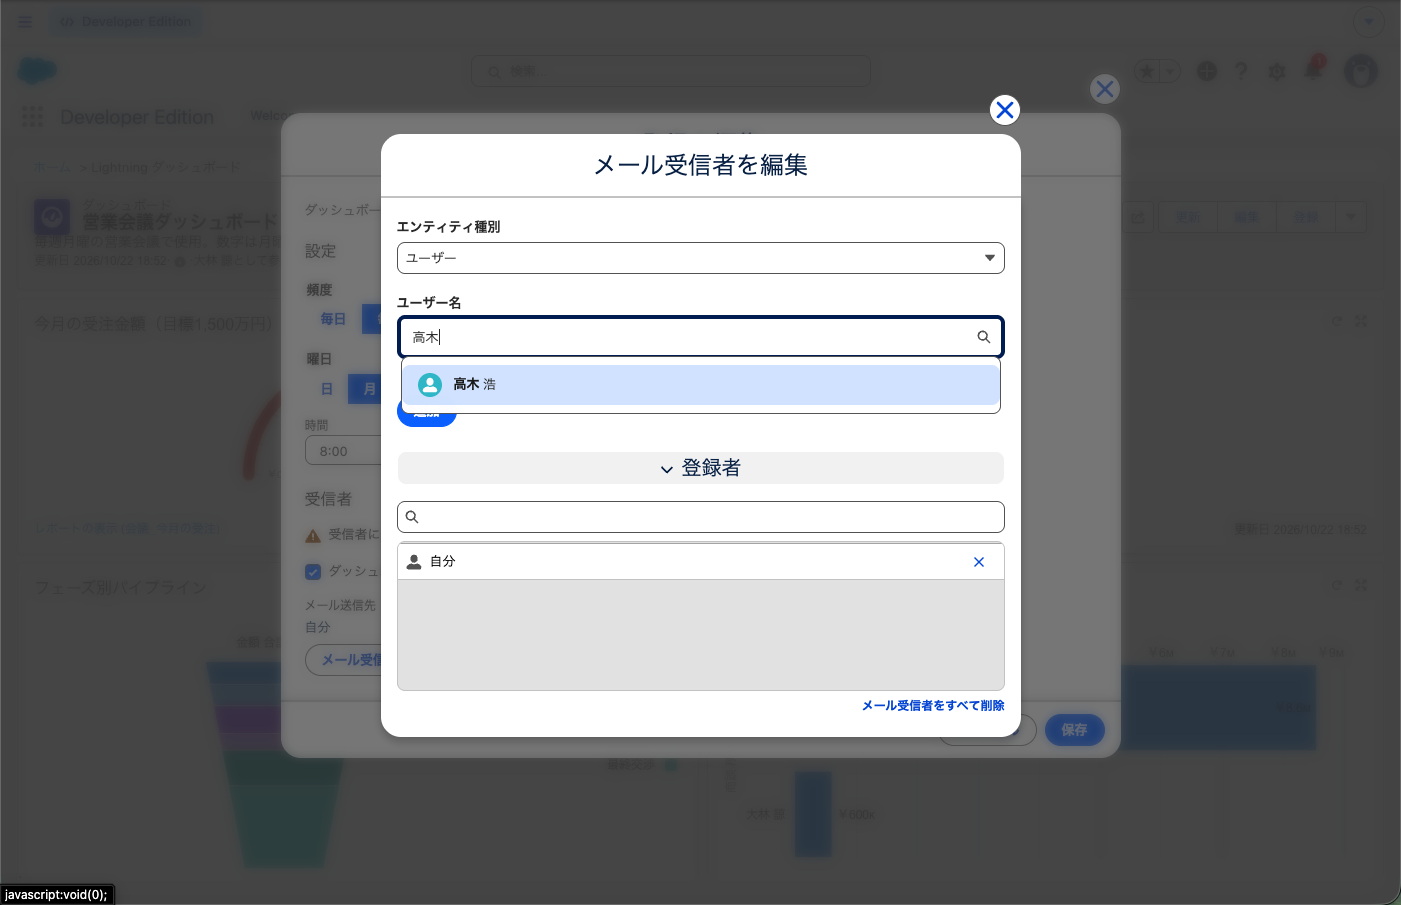Refresh the 今月の受注金額 component
This screenshot has width=1401, height=905.
1336,321
